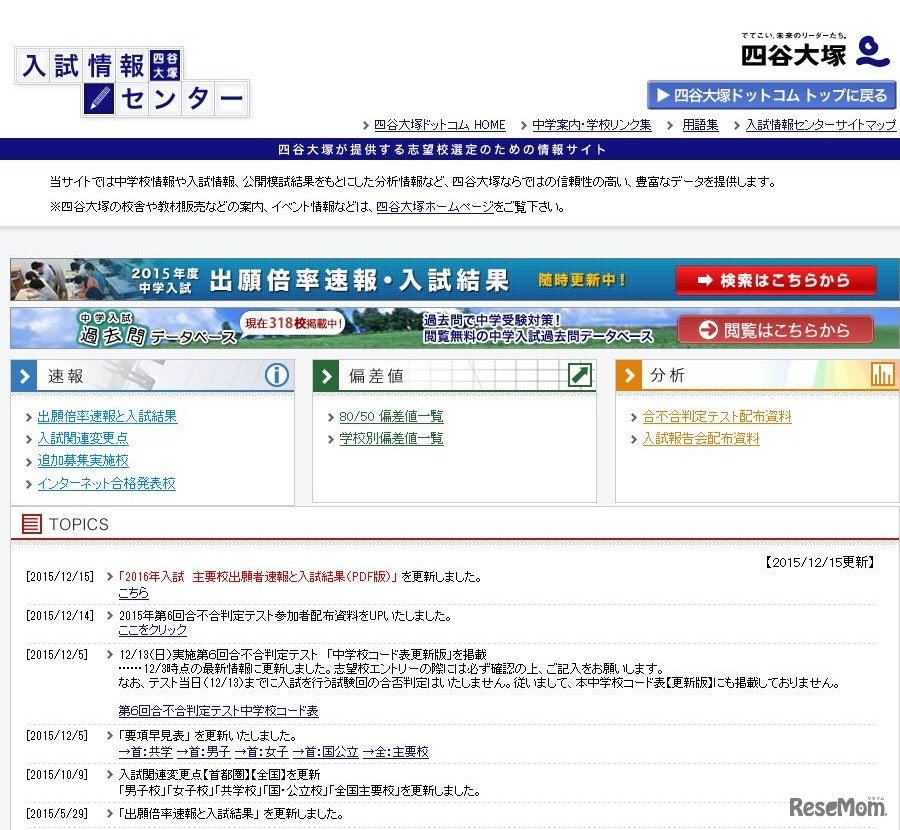
Task: Click the list icon beside TOPICS heading
Action: [30, 524]
